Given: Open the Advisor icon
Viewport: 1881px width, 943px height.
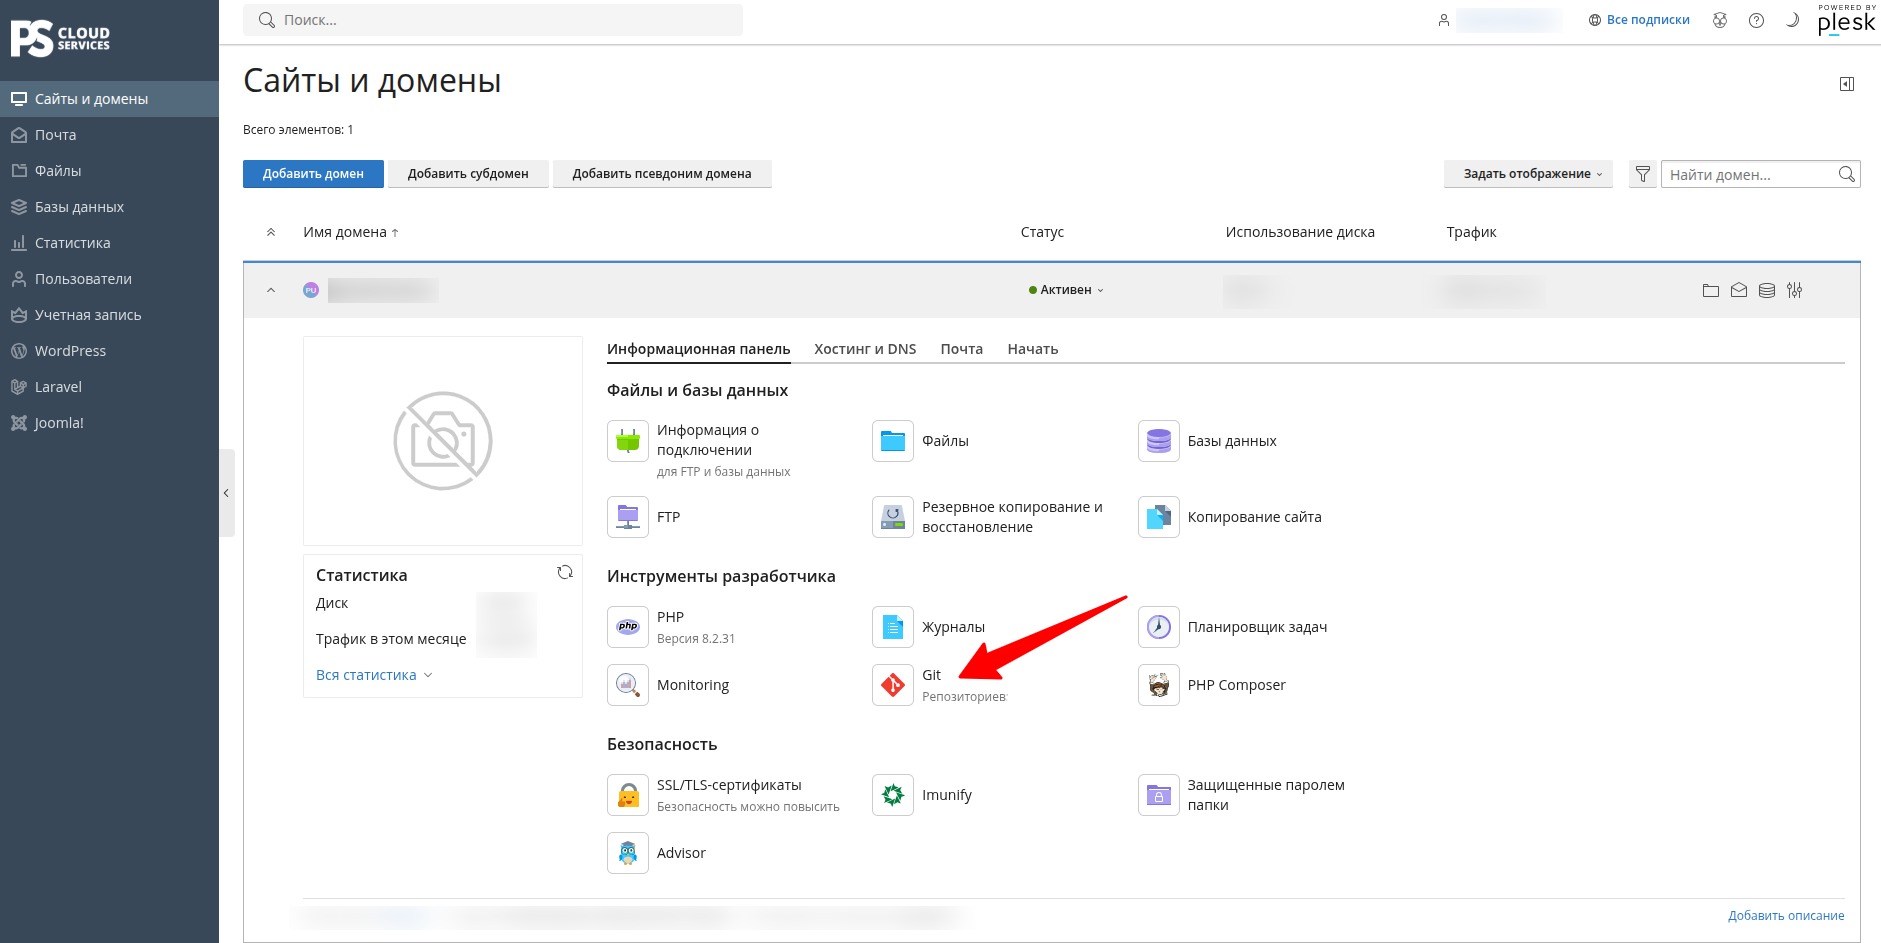Looking at the screenshot, I should [x=628, y=853].
